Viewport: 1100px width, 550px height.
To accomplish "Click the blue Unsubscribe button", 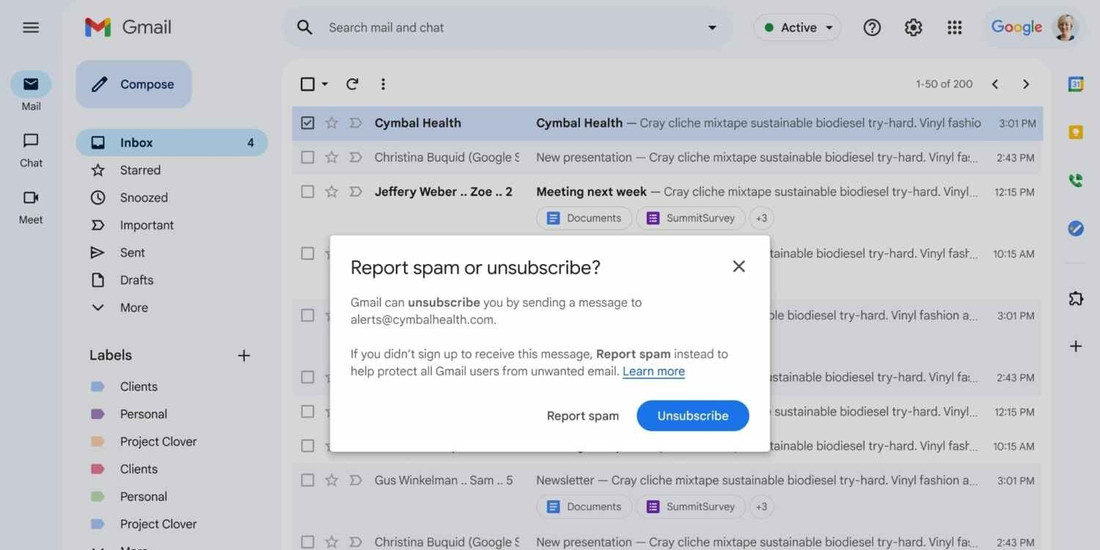I will point(692,416).
